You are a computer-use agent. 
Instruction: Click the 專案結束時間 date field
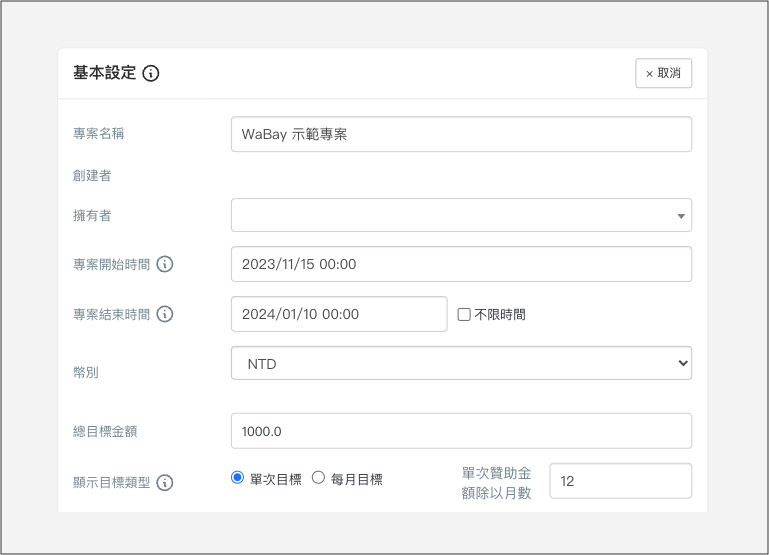[339, 314]
